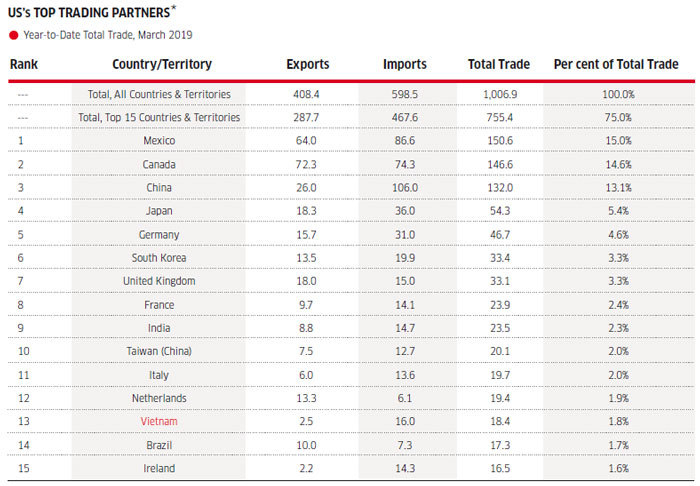Screen dimensions: 700x486
Task: Click the South Korea country cell
Action: click(x=158, y=258)
